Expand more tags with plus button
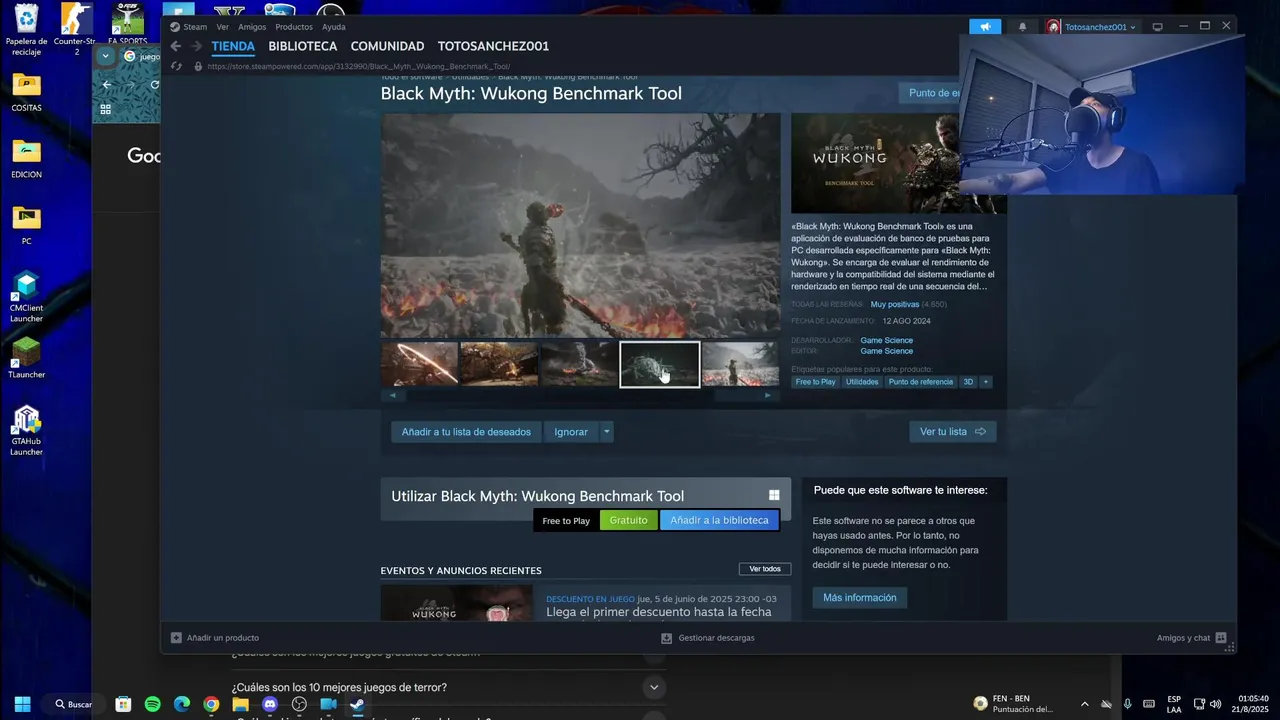 coord(986,382)
